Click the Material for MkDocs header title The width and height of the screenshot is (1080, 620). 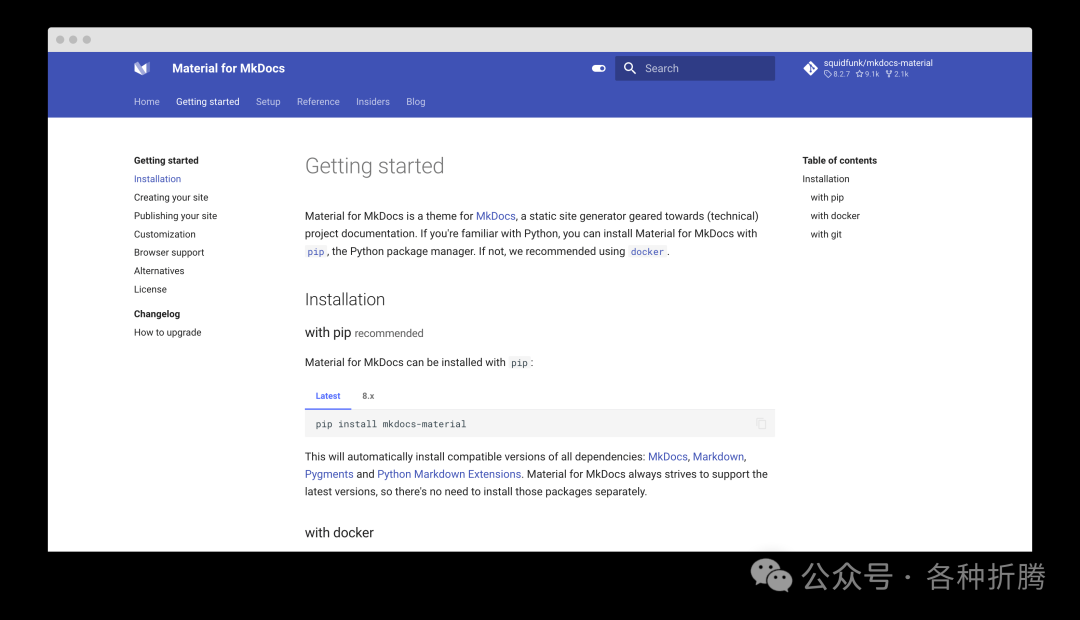click(229, 68)
